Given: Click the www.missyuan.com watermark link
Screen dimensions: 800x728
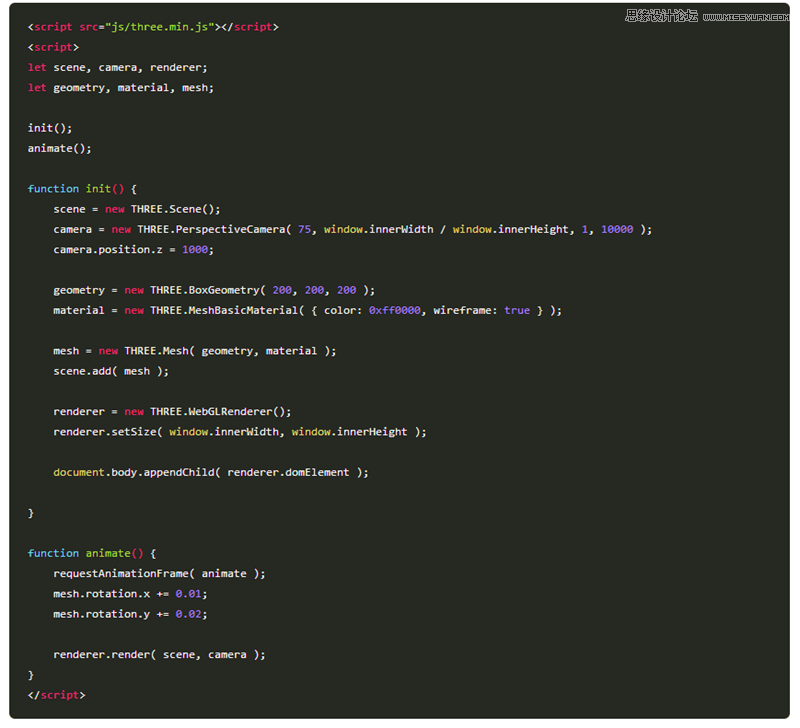Looking at the screenshot, I should pyautogui.click(x=745, y=17).
